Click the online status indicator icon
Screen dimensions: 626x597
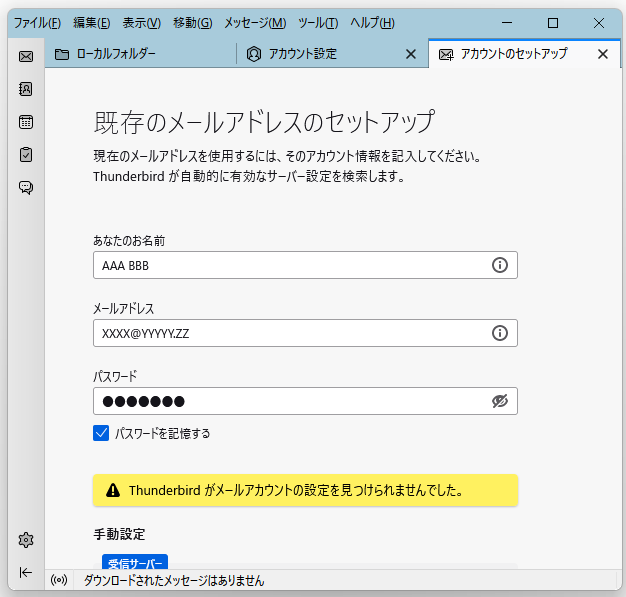pyautogui.click(x=59, y=580)
